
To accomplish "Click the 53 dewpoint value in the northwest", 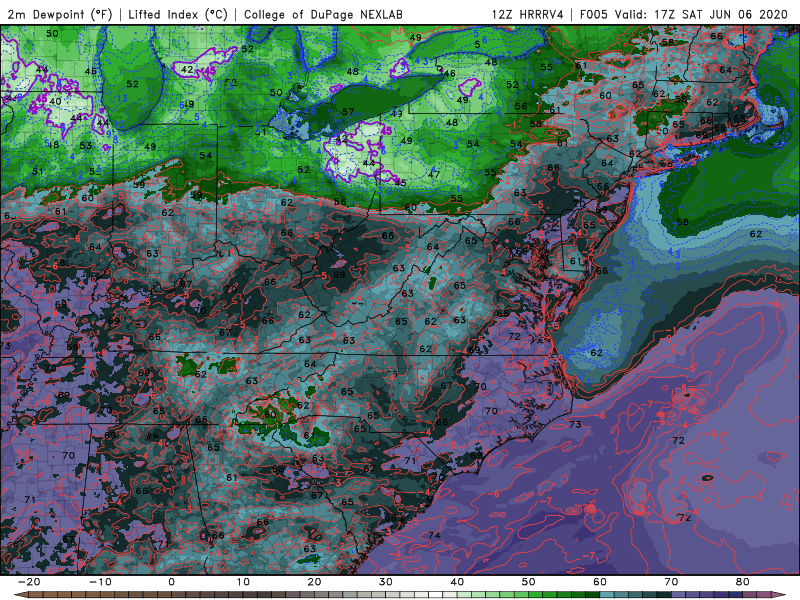I will pos(85,145).
